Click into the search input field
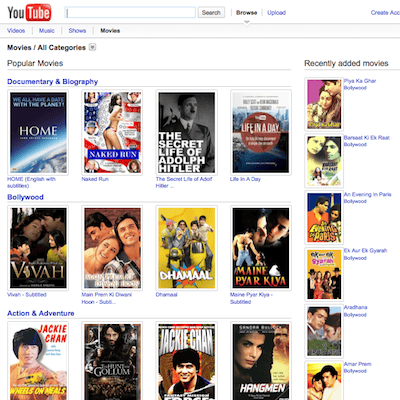 point(130,13)
